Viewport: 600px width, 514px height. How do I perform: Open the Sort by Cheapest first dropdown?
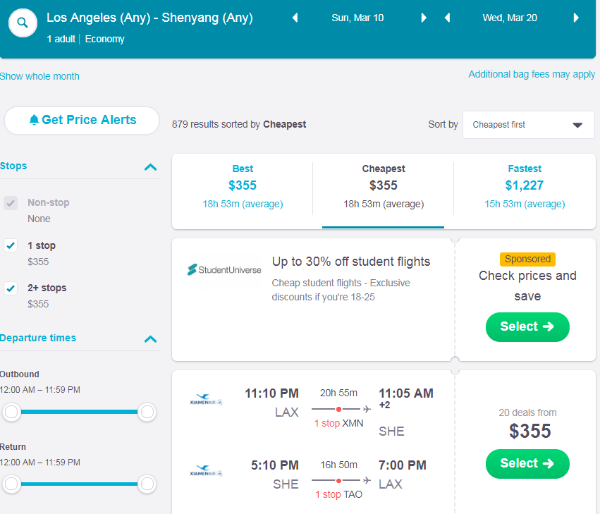pos(528,125)
